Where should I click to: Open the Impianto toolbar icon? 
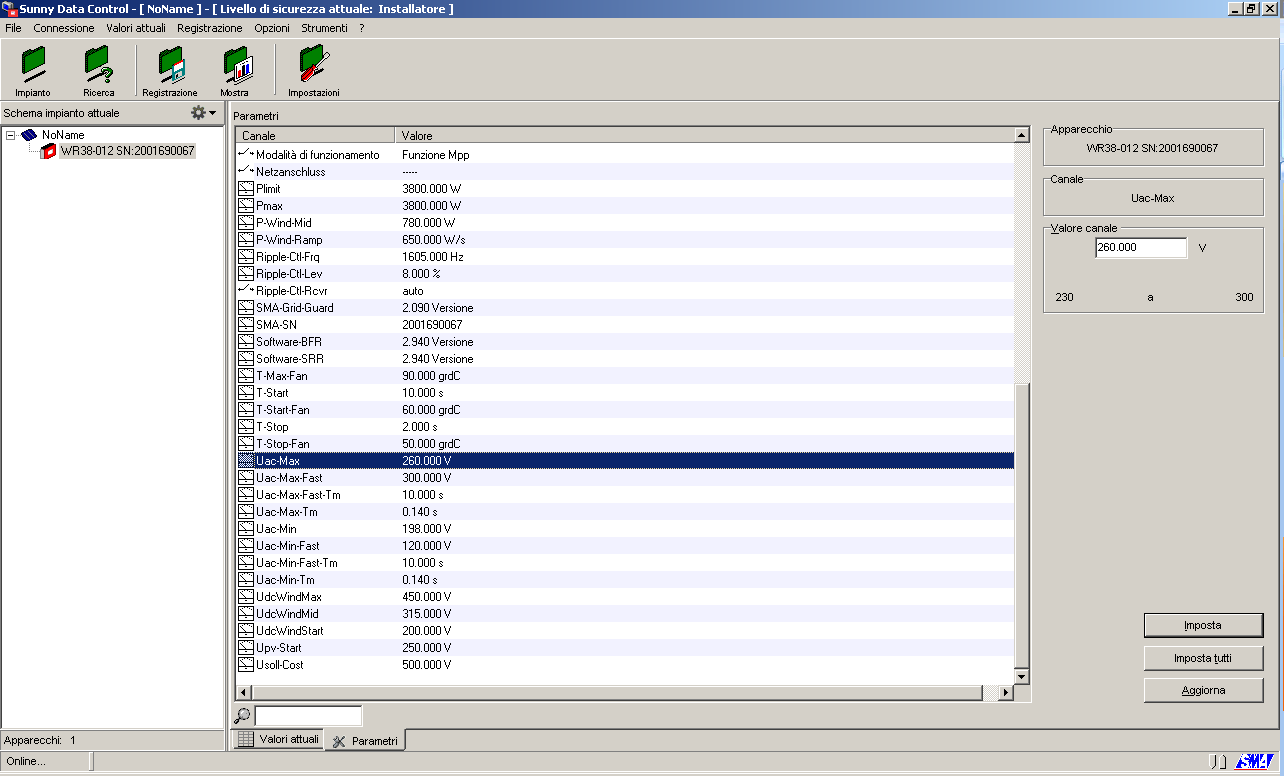pyautogui.click(x=33, y=70)
